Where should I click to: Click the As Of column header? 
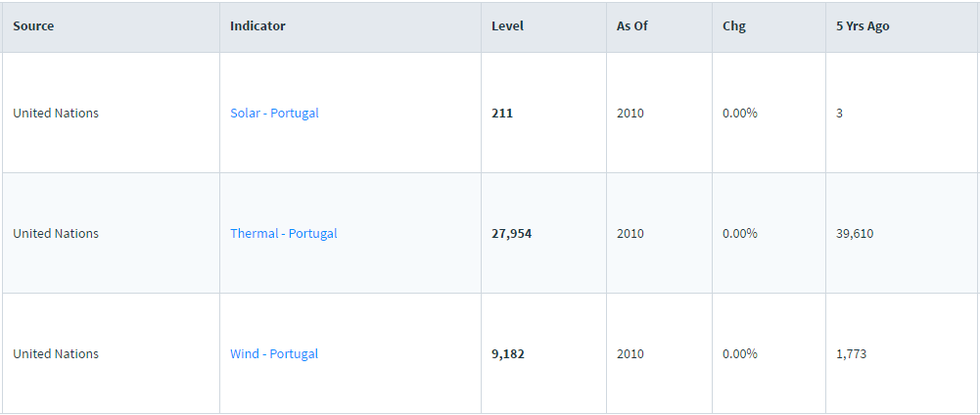(x=632, y=26)
